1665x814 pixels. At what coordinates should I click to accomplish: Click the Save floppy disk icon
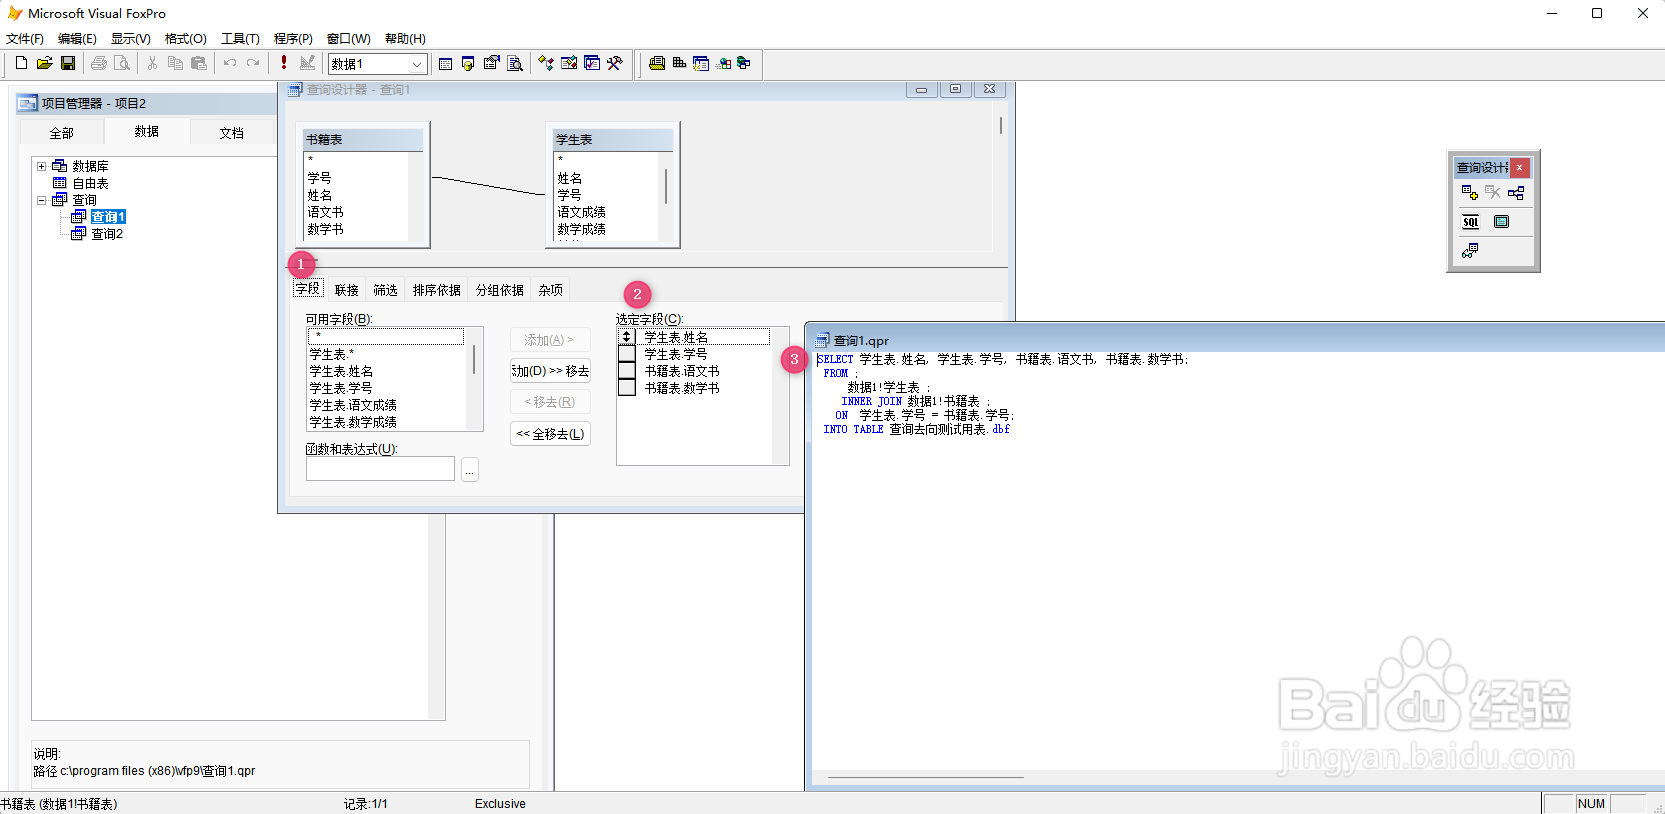click(68, 63)
